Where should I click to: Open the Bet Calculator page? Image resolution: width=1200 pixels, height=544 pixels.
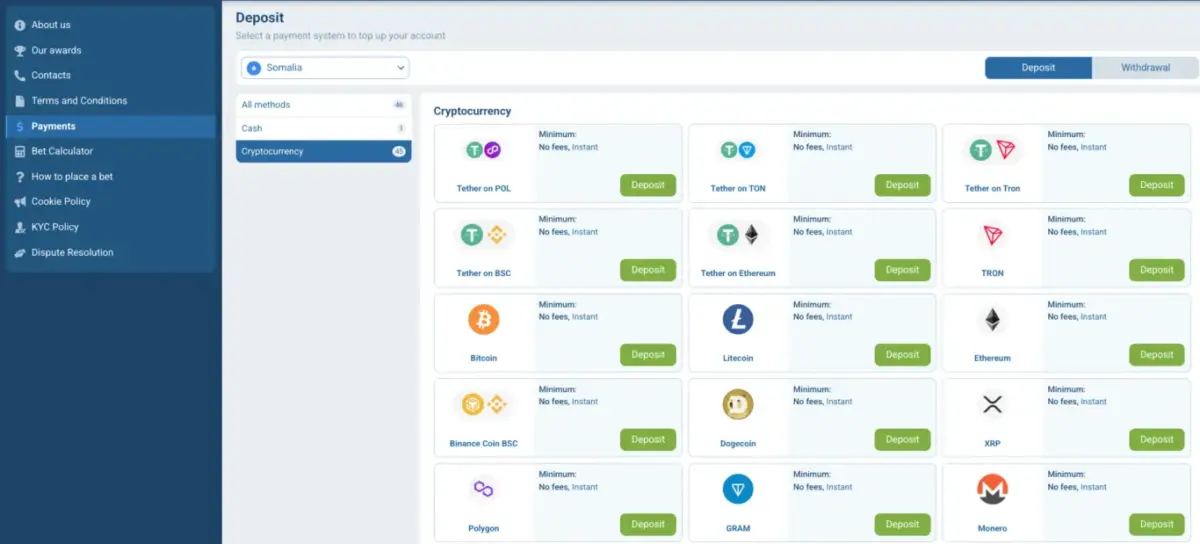[x=110, y=151]
